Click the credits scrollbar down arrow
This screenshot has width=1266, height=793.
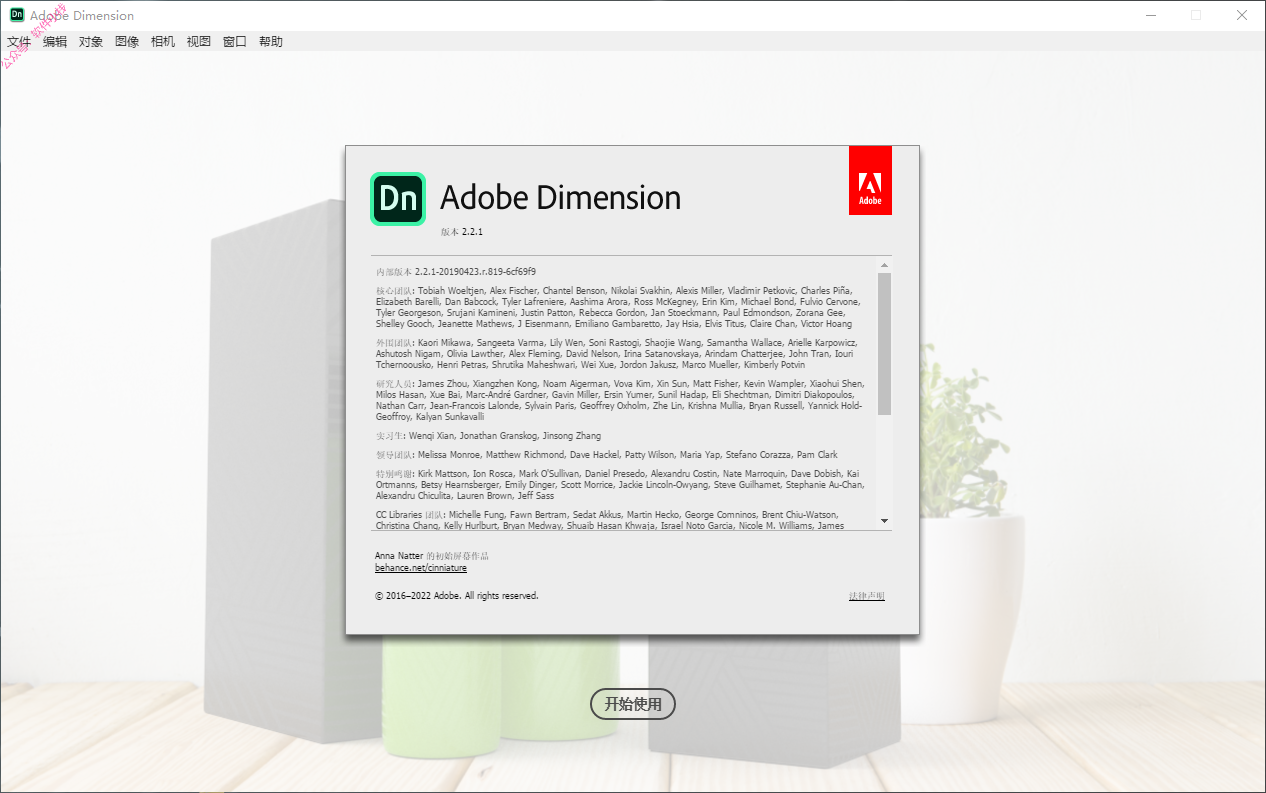click(x=884, y=521)
